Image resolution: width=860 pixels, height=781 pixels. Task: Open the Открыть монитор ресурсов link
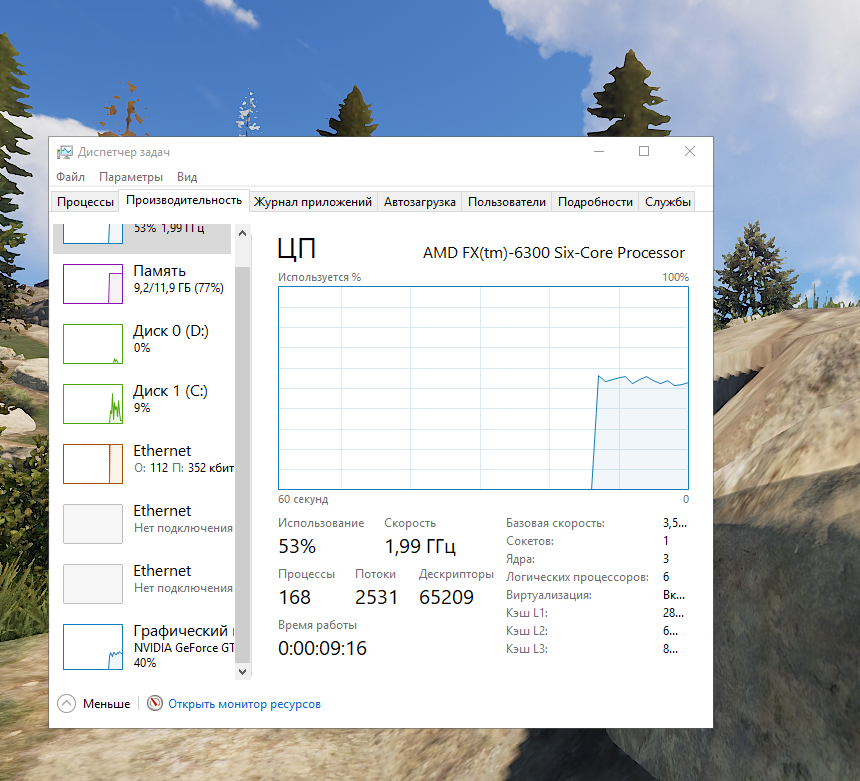tap(244, 704)
